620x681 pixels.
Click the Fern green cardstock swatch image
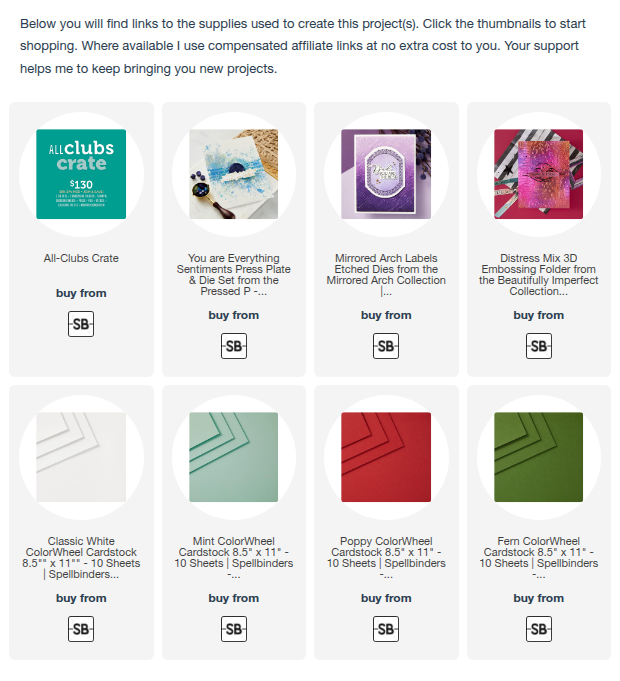(539, 457)
